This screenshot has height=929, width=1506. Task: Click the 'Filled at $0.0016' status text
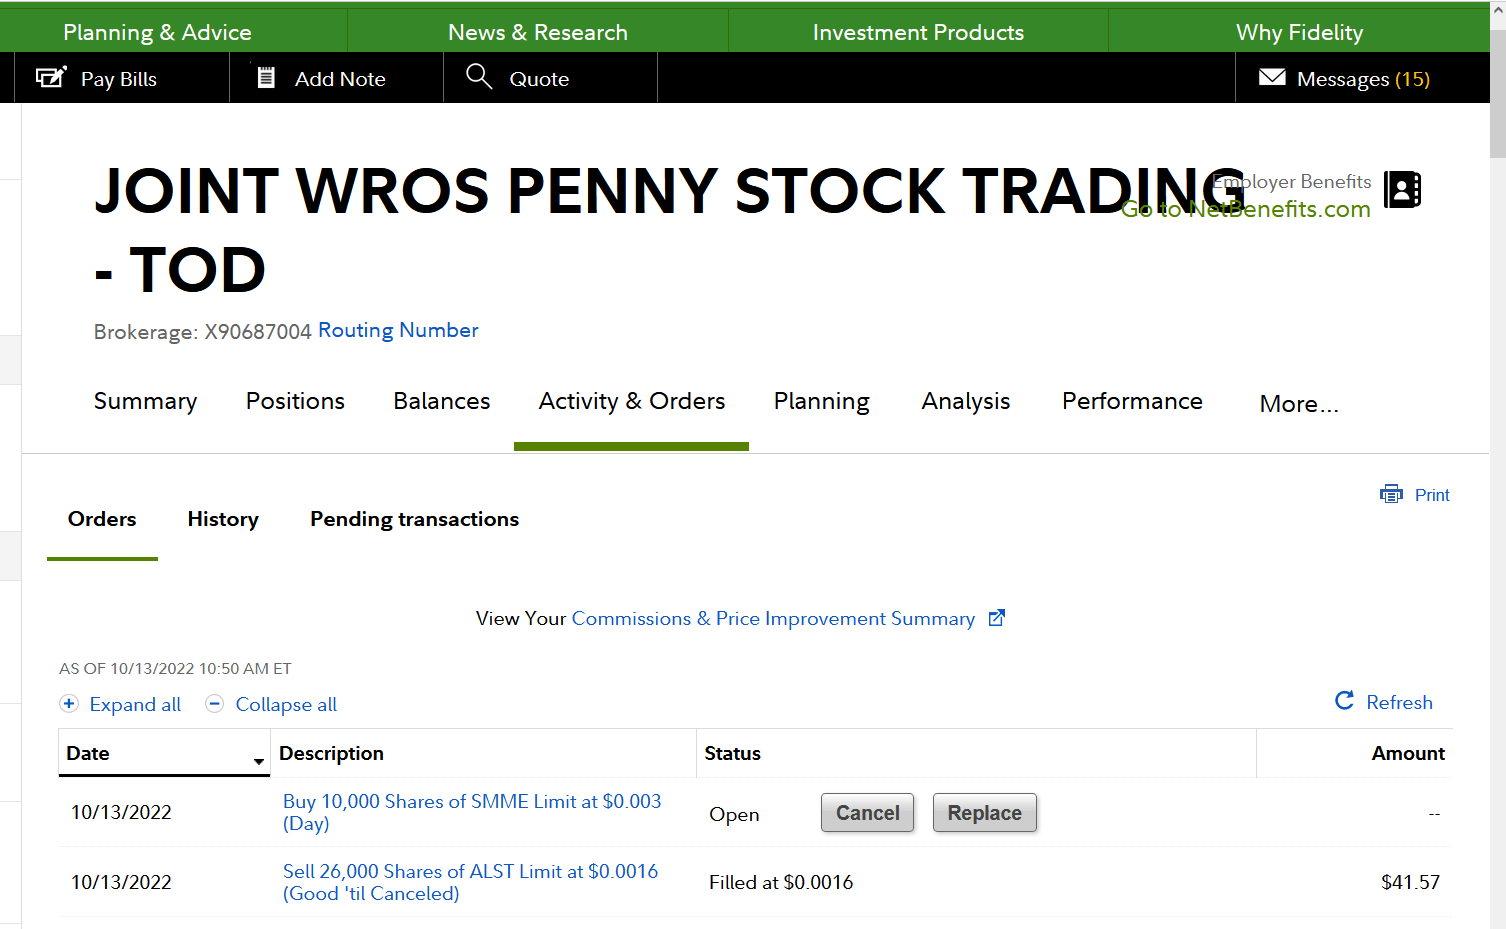point(781,882)
